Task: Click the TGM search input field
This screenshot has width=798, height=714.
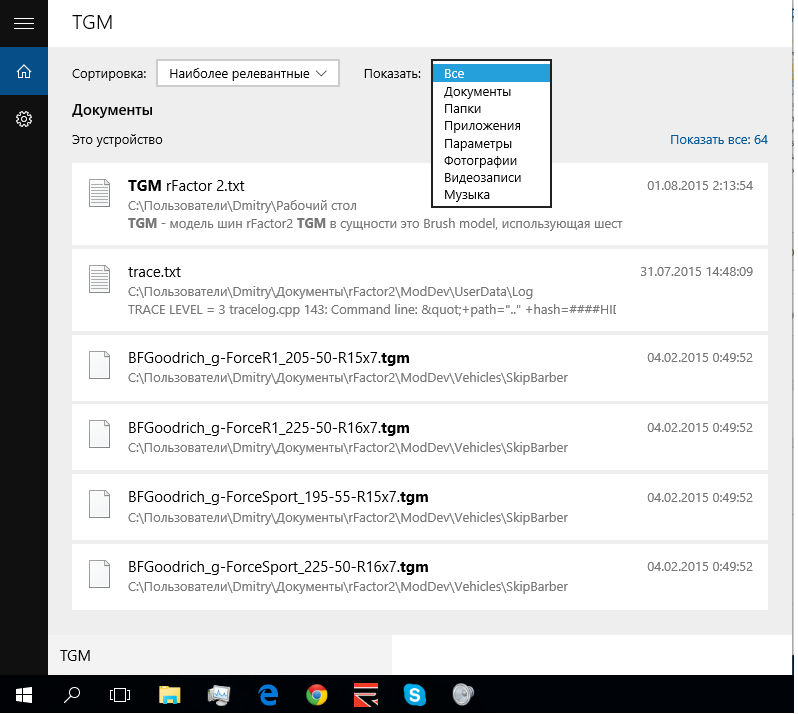Action: [x=220, y=656]
